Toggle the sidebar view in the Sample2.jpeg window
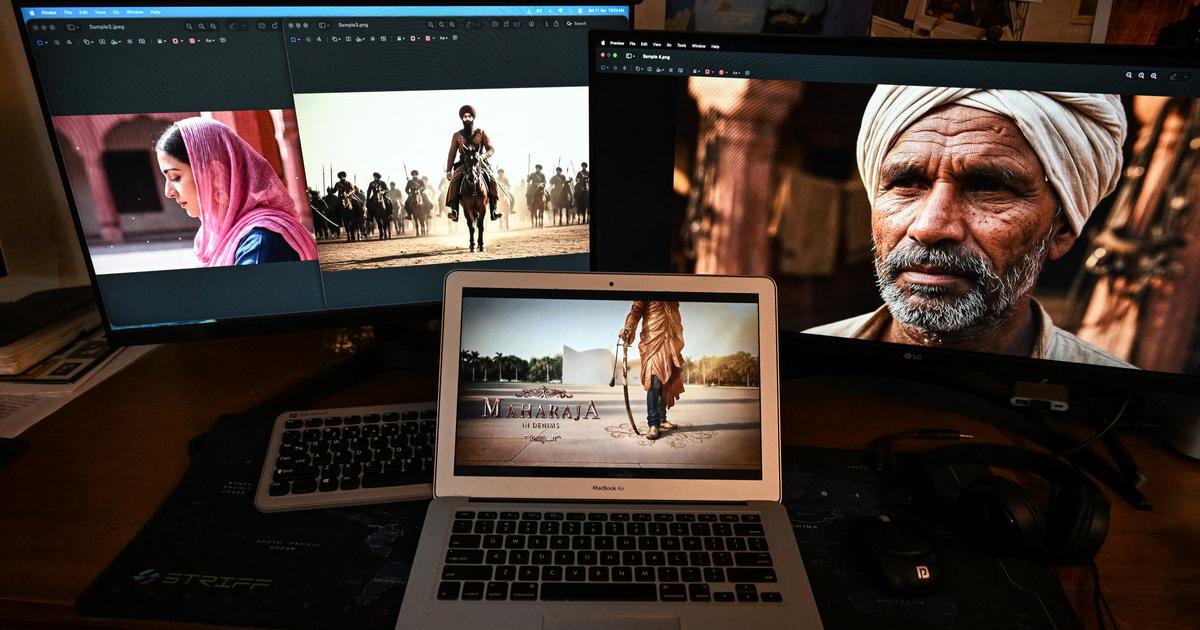Screen dimensions: 1200x630 (72, 27)
